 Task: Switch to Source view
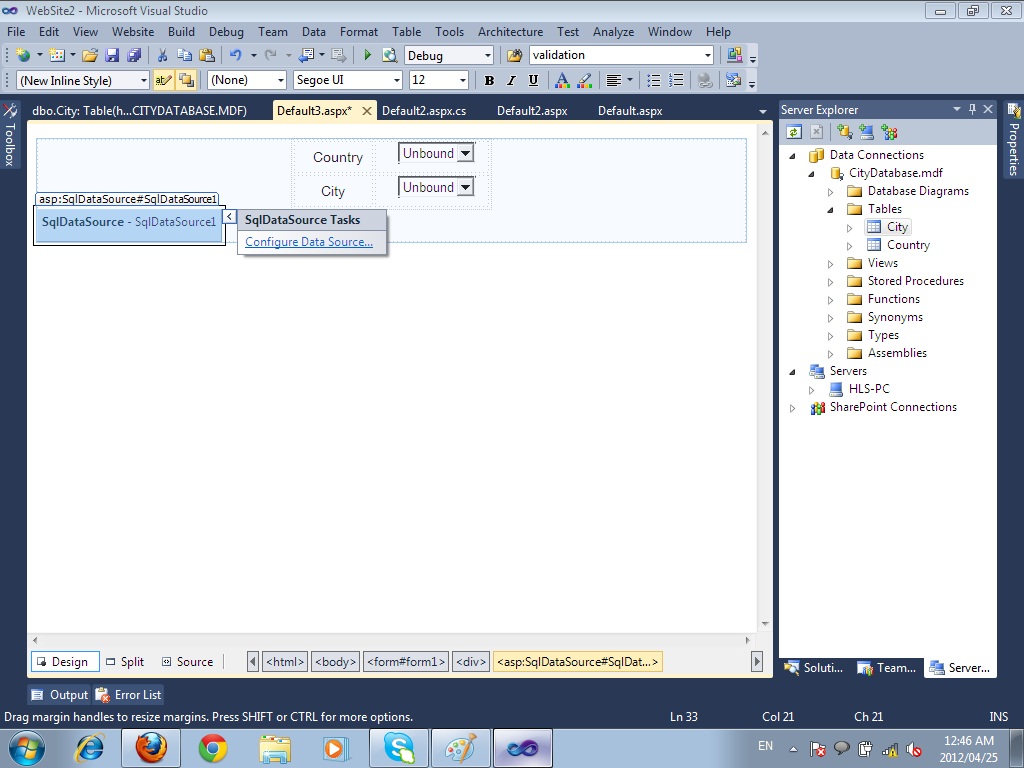187,662
